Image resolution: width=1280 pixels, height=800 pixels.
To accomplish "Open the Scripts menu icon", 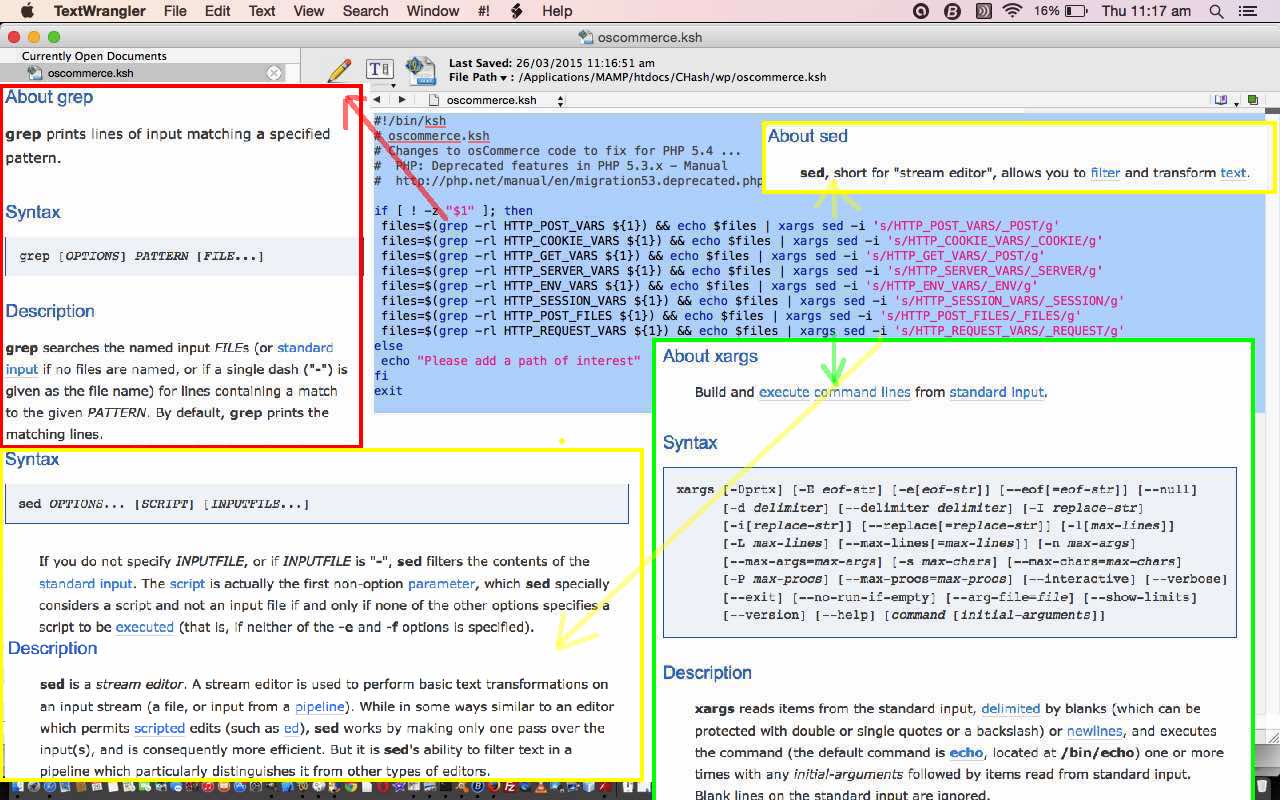I will 516,11.
